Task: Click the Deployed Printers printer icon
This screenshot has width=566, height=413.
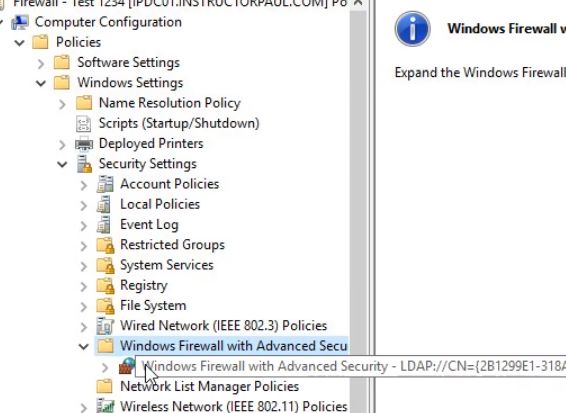Action: click(84, 144)
